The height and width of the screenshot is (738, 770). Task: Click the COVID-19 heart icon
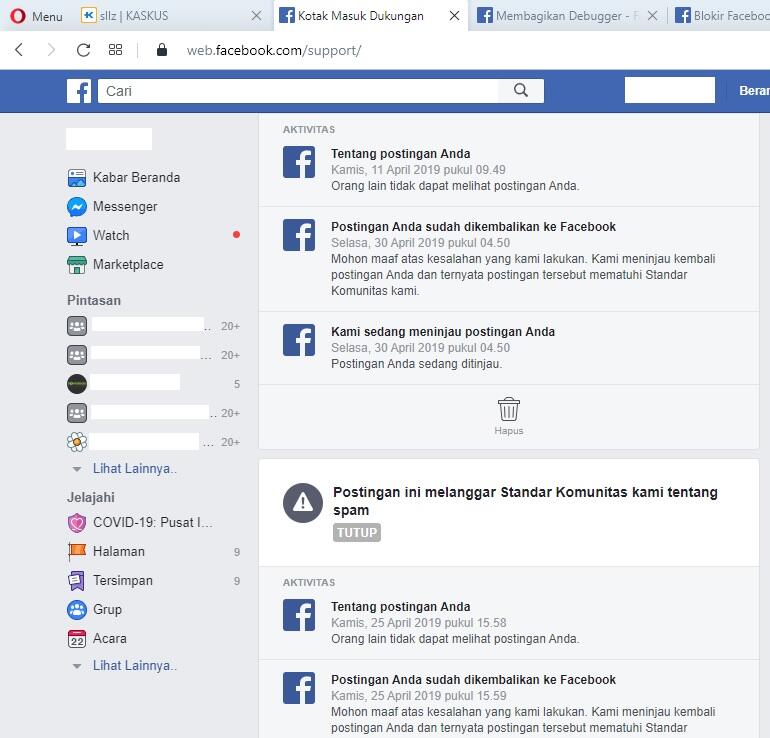point(77,522)
